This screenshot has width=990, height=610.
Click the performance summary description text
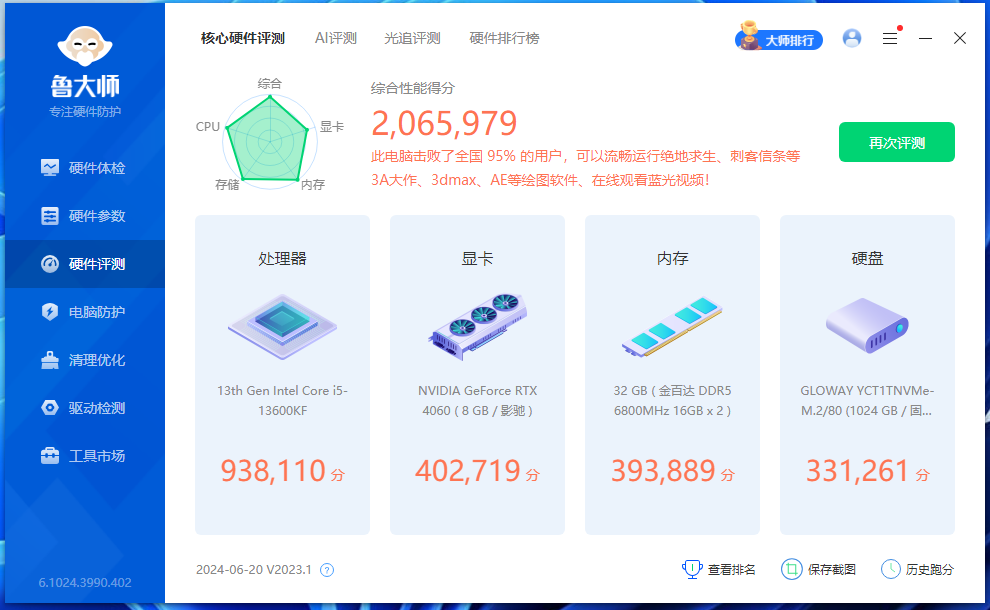585,168
